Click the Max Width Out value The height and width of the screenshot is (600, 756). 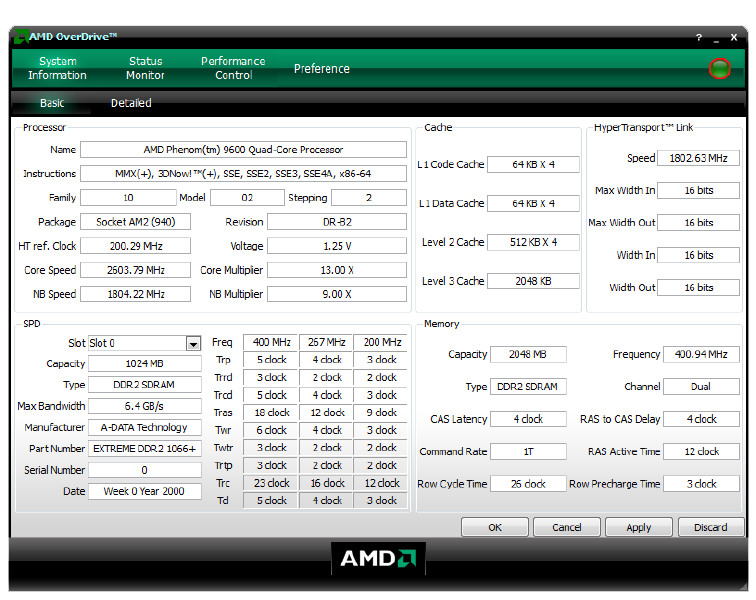[x=698, y=223]
